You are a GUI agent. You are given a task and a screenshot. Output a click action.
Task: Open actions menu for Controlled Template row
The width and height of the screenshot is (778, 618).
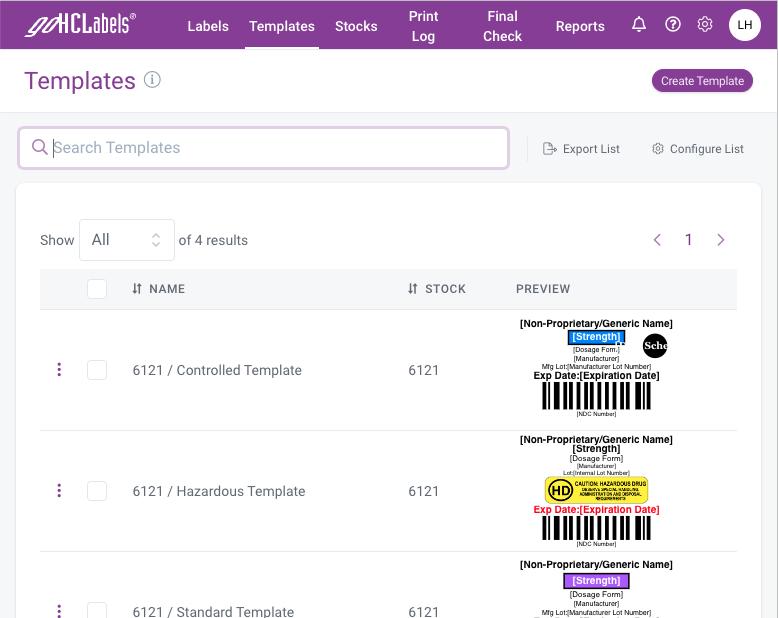point(59,370)
